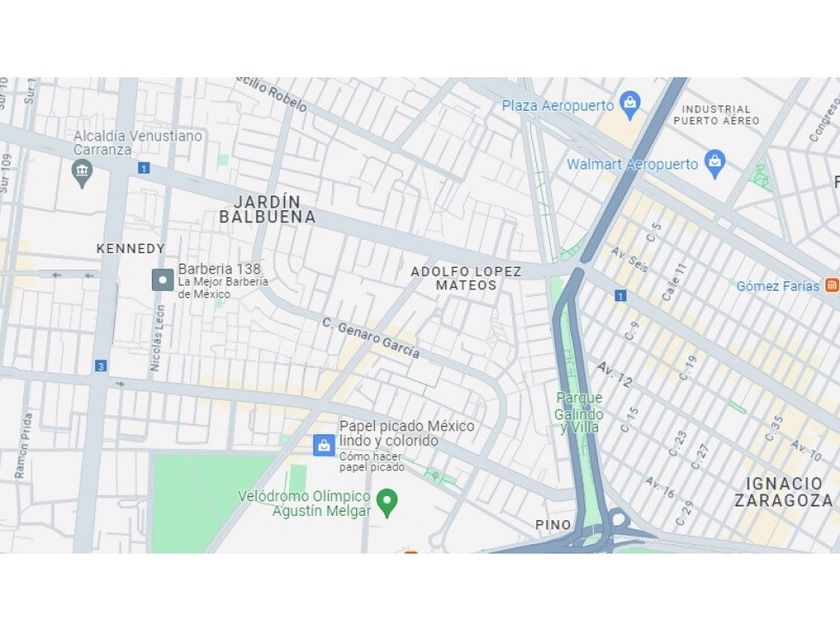Click the Ignacio Zaragoza neighborhood label
840x630 pixels.
(x=784, y=492)
